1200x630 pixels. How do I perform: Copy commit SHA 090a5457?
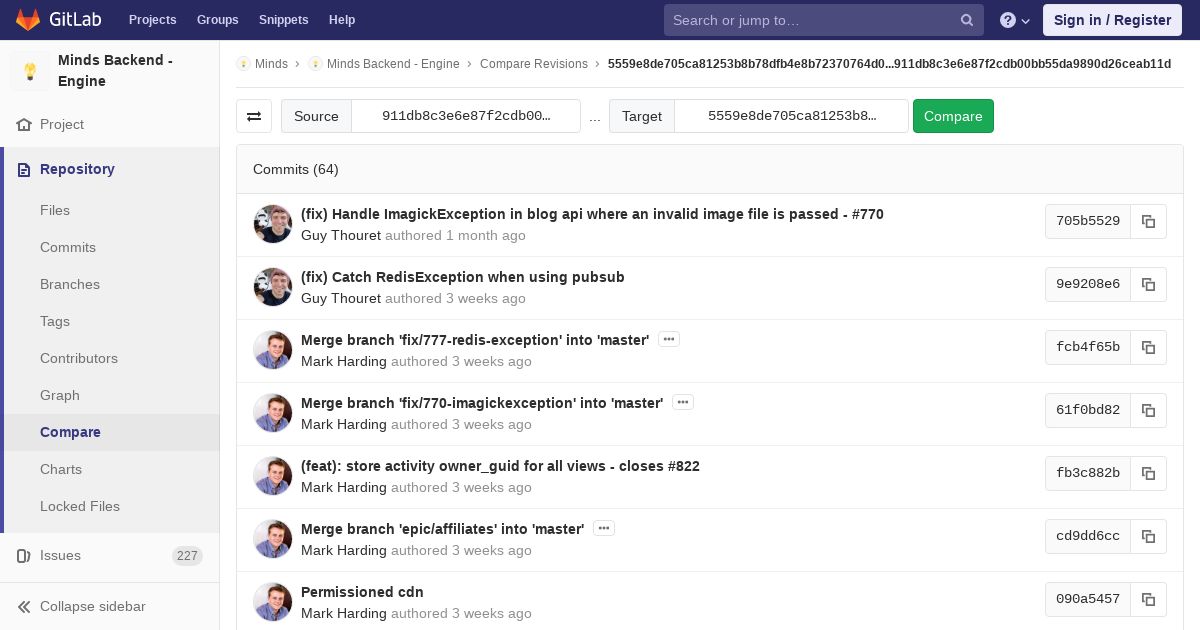tap(1148, 600)
